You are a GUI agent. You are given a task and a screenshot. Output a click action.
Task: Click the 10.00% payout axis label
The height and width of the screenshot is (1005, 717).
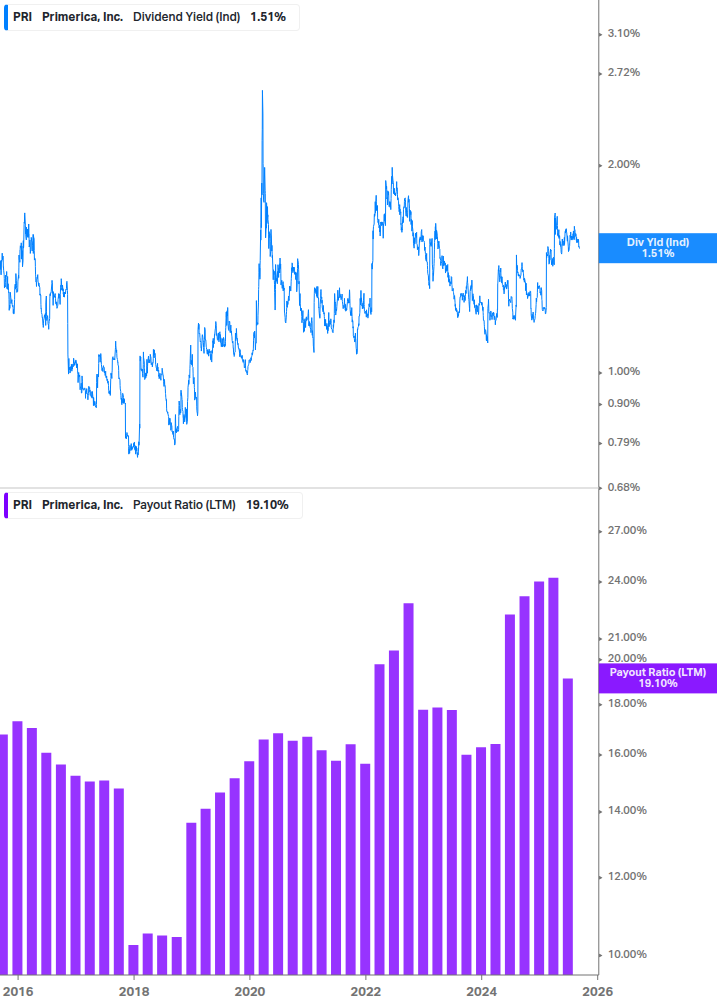pos(627,954)
